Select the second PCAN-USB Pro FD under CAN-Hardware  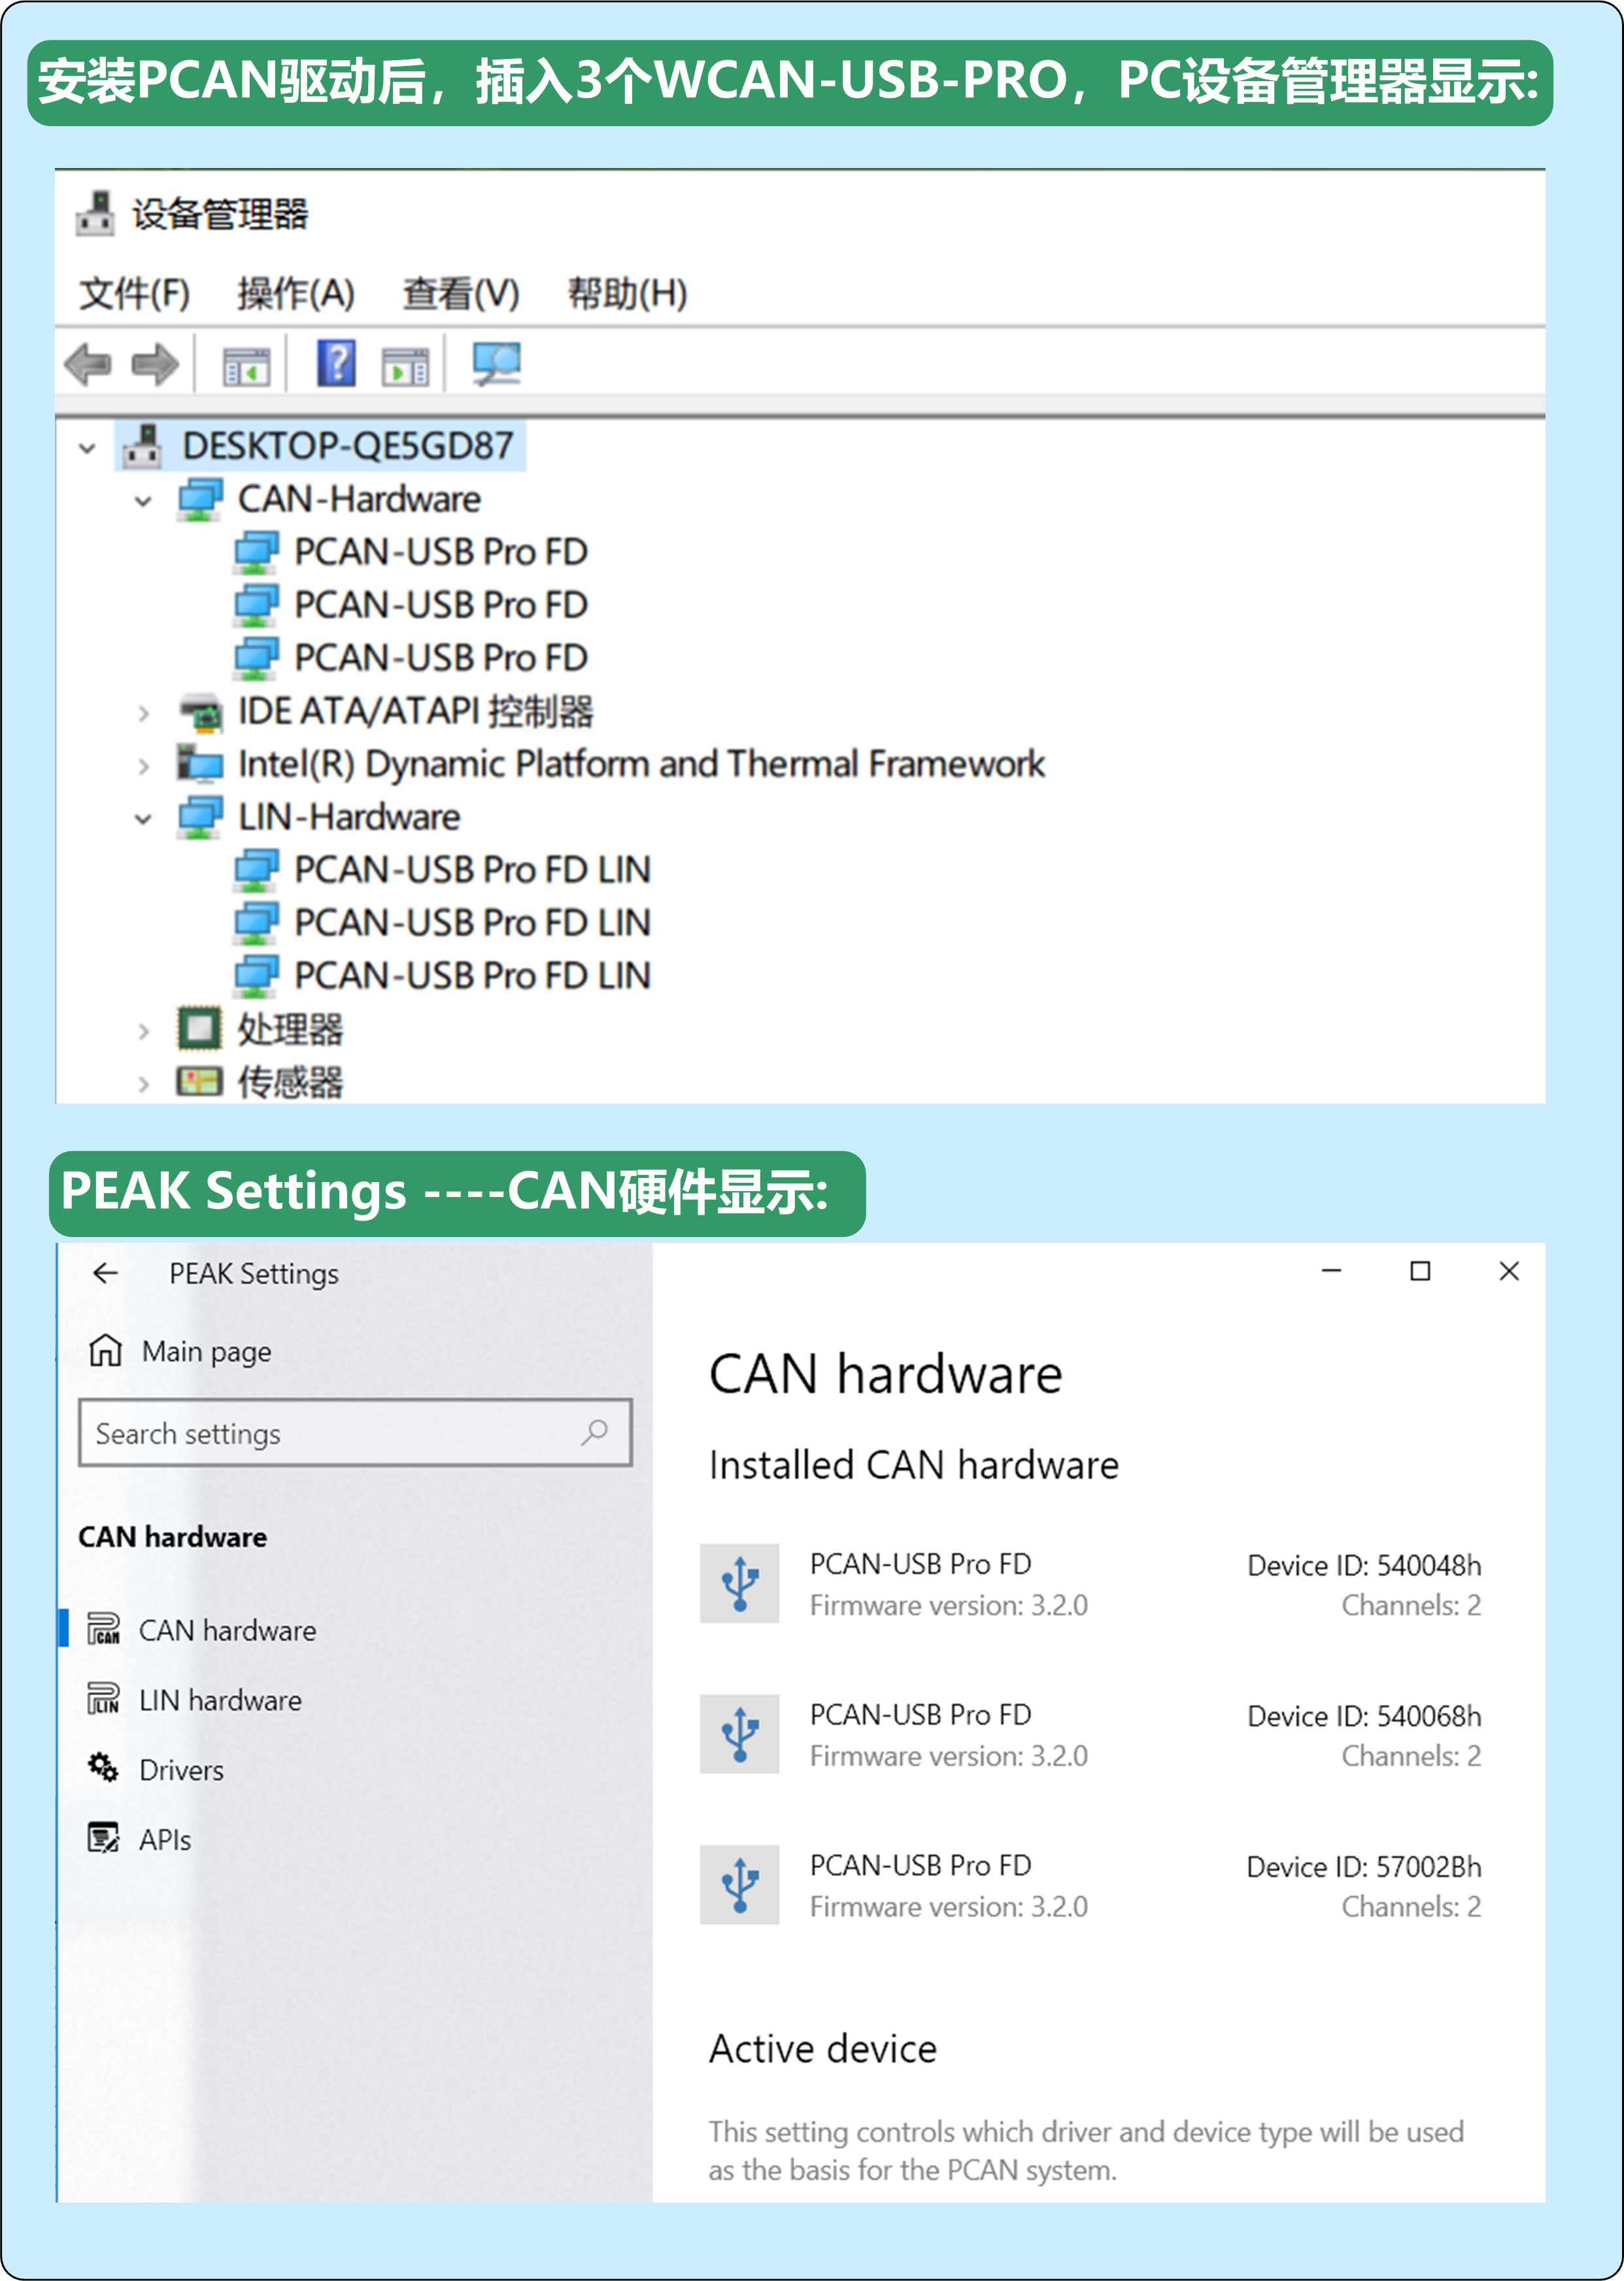point(441,605)
